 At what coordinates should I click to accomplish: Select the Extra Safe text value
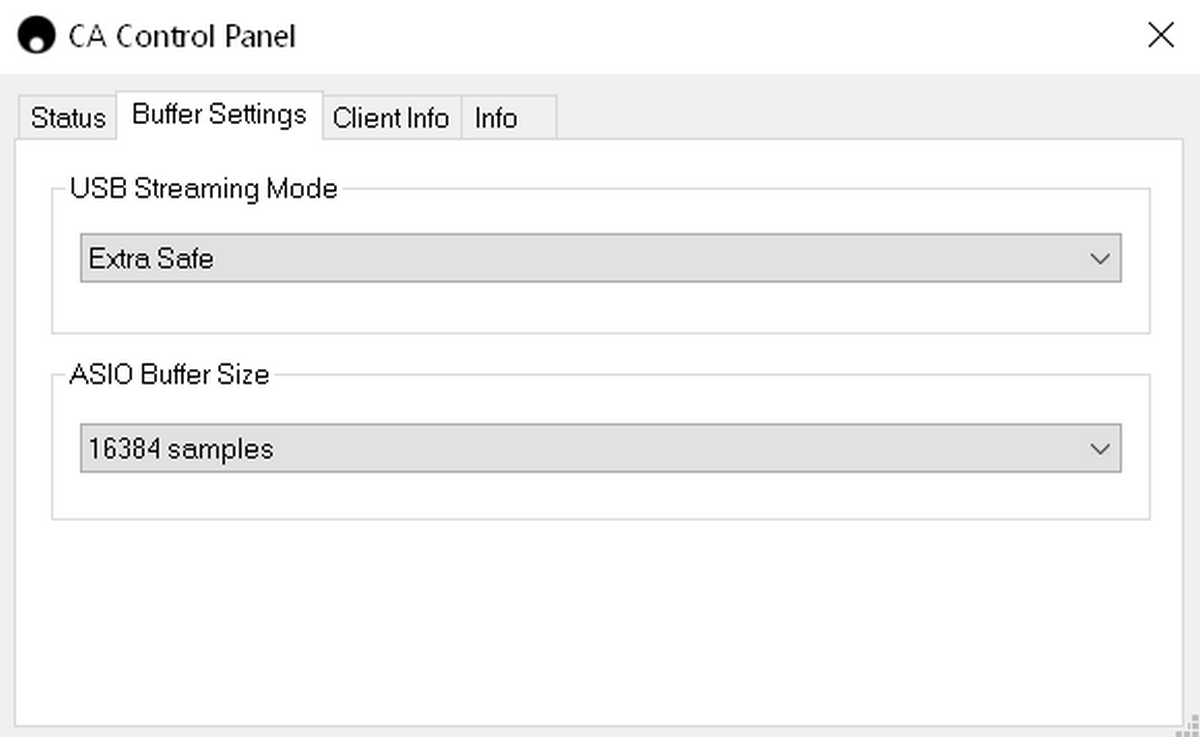click(151, 259)
